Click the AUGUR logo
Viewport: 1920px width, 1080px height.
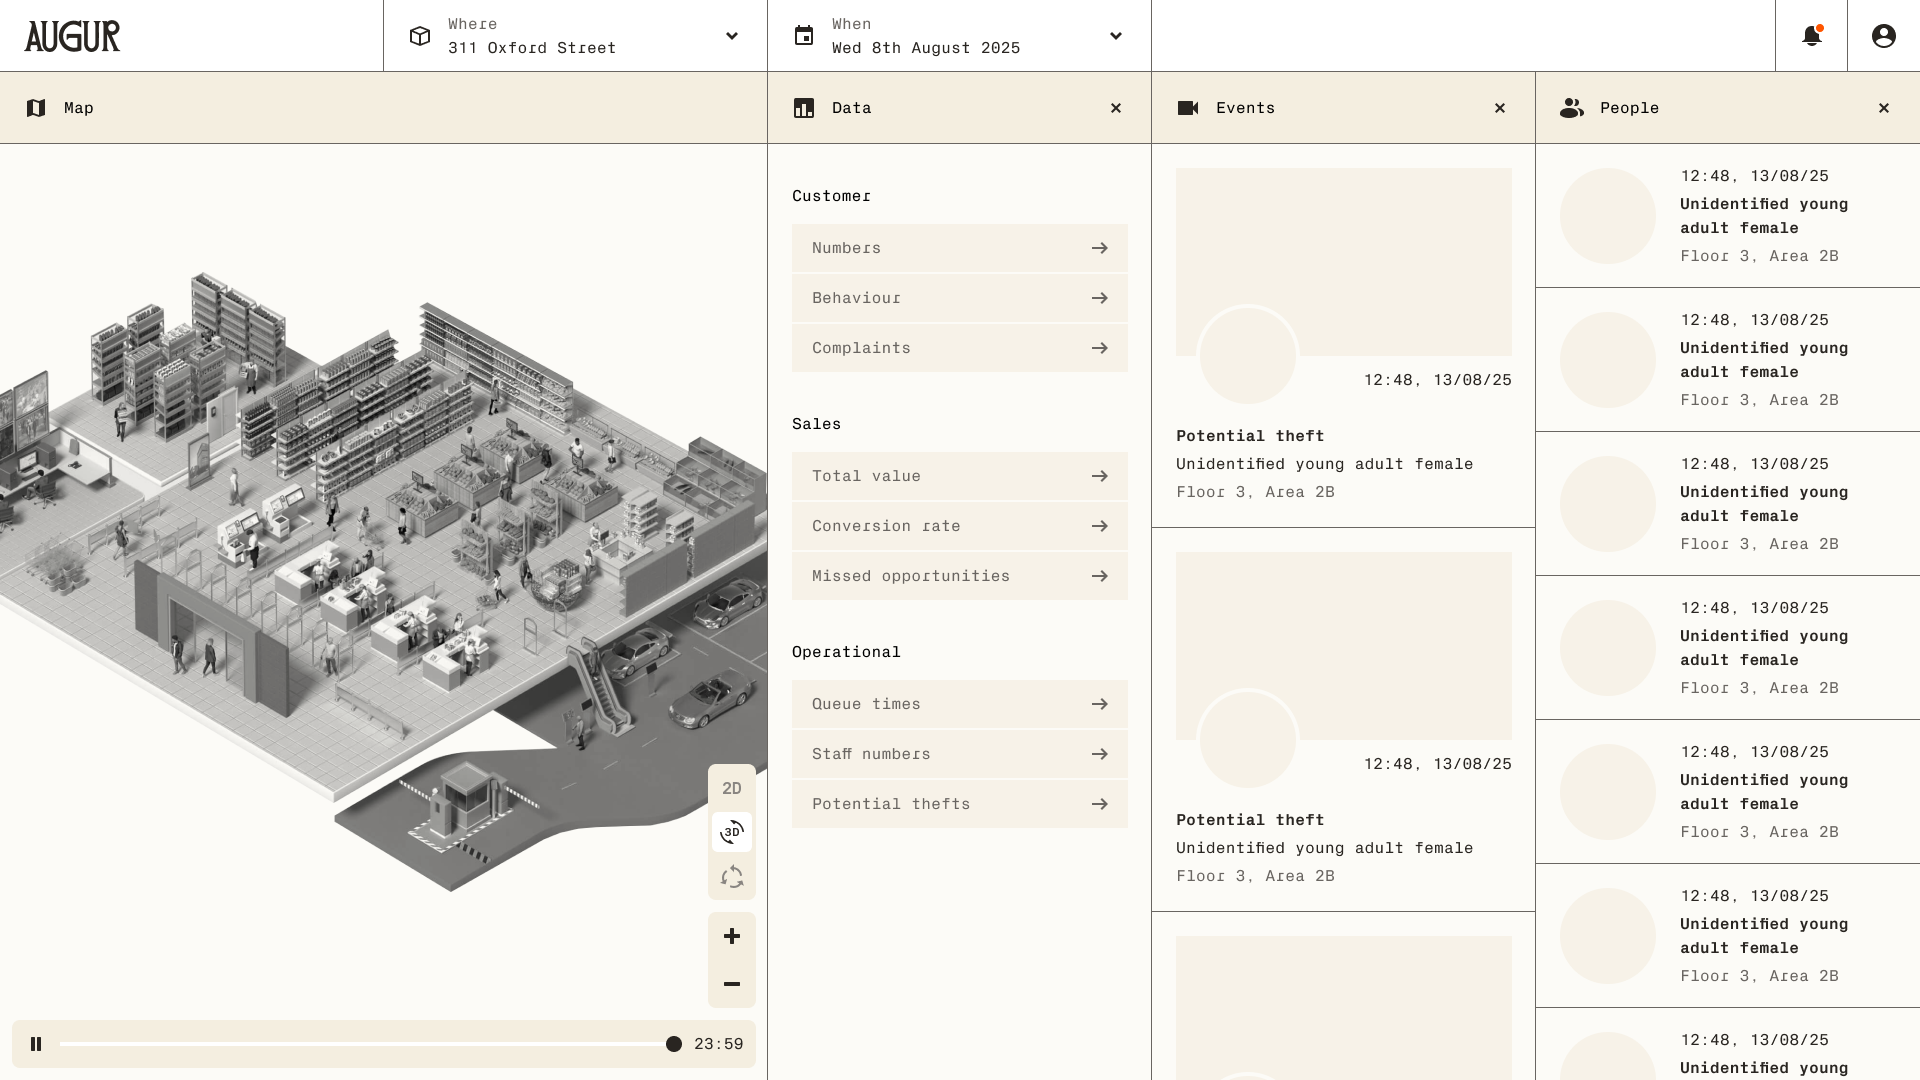click(72, 36)
